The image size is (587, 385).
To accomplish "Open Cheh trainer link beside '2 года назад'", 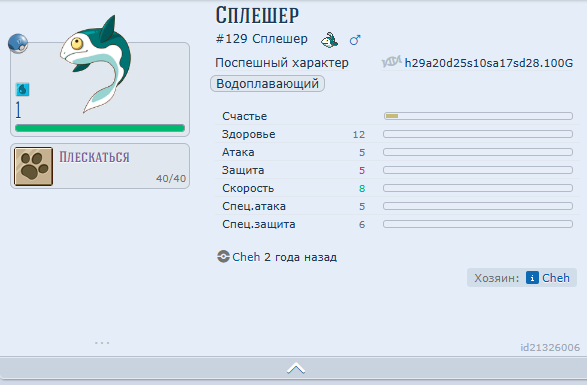I will [x=246, y=257].
